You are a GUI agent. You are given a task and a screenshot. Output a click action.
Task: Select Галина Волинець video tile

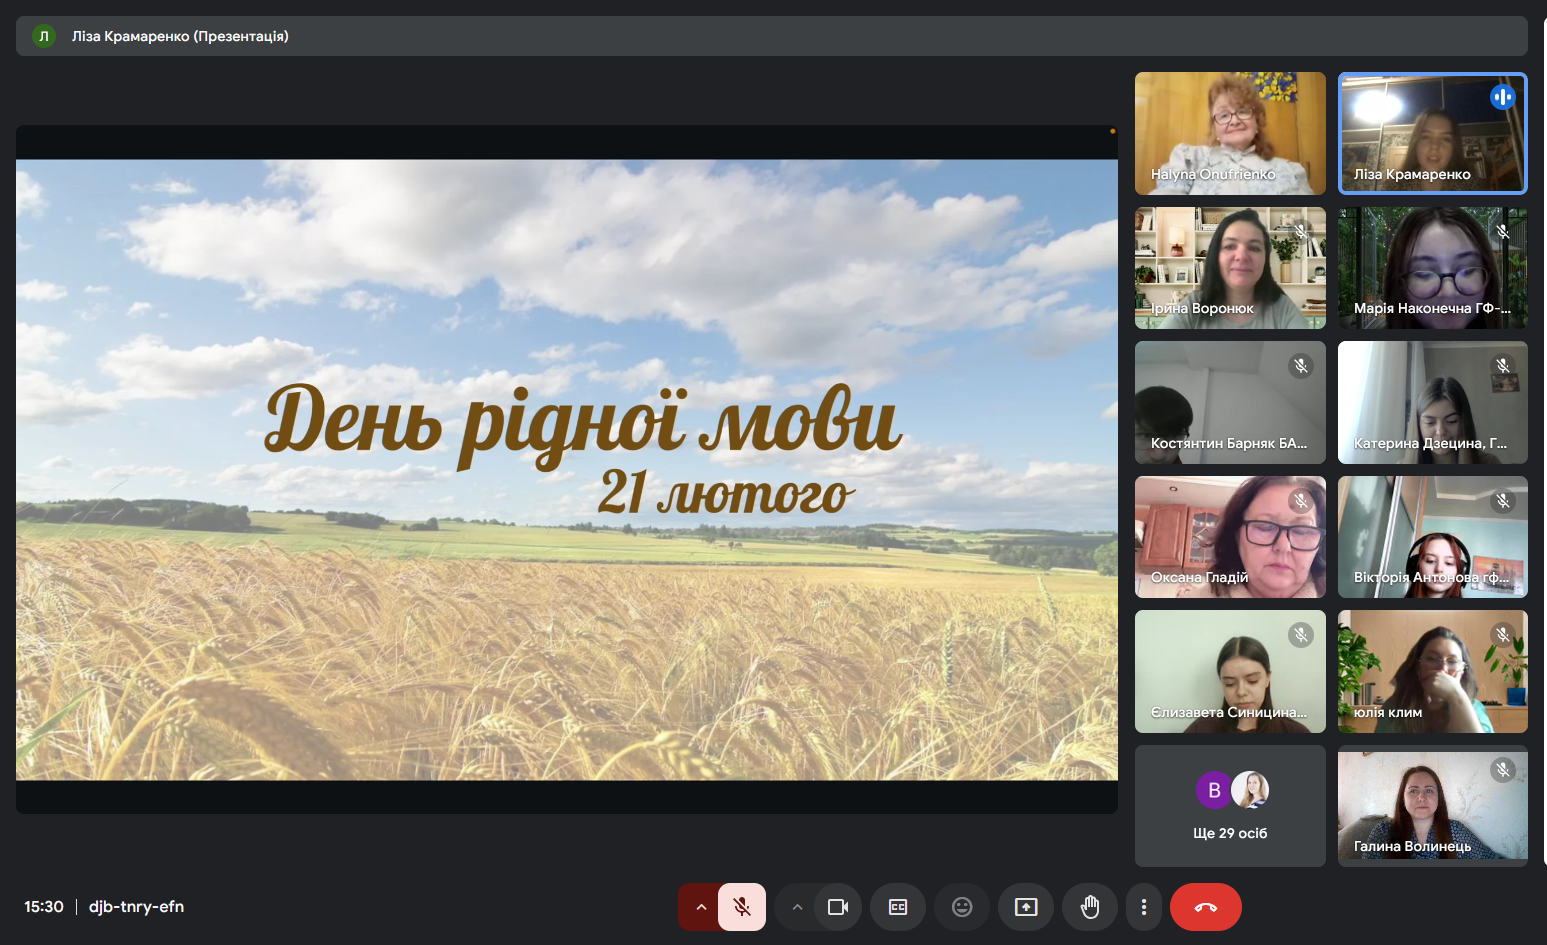click(x=1432, y=806)
